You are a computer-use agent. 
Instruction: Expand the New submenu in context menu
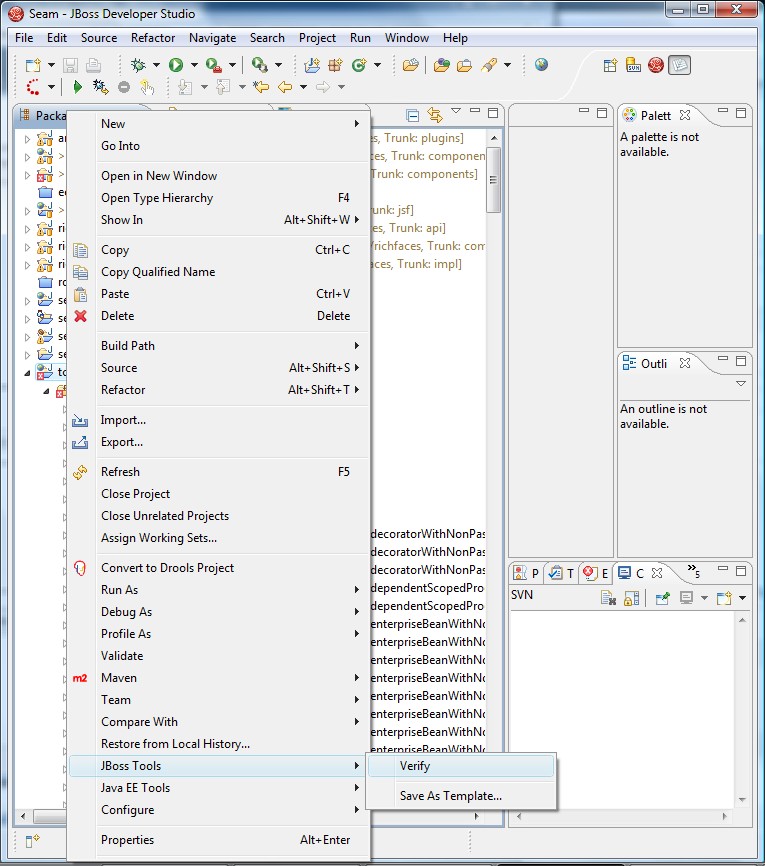coord(219,124)
